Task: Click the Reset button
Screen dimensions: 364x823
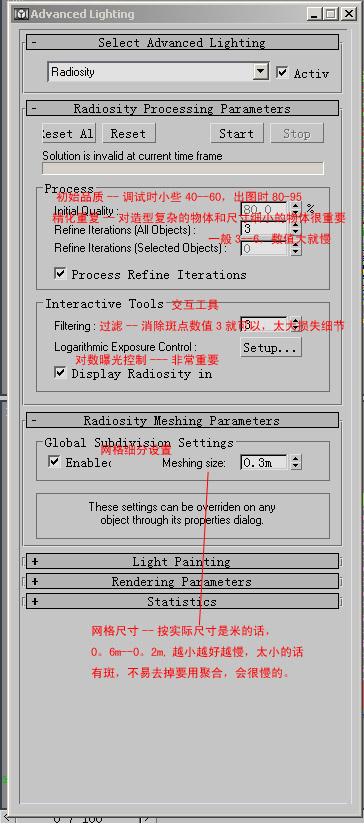Action: (x=129, y=133)
